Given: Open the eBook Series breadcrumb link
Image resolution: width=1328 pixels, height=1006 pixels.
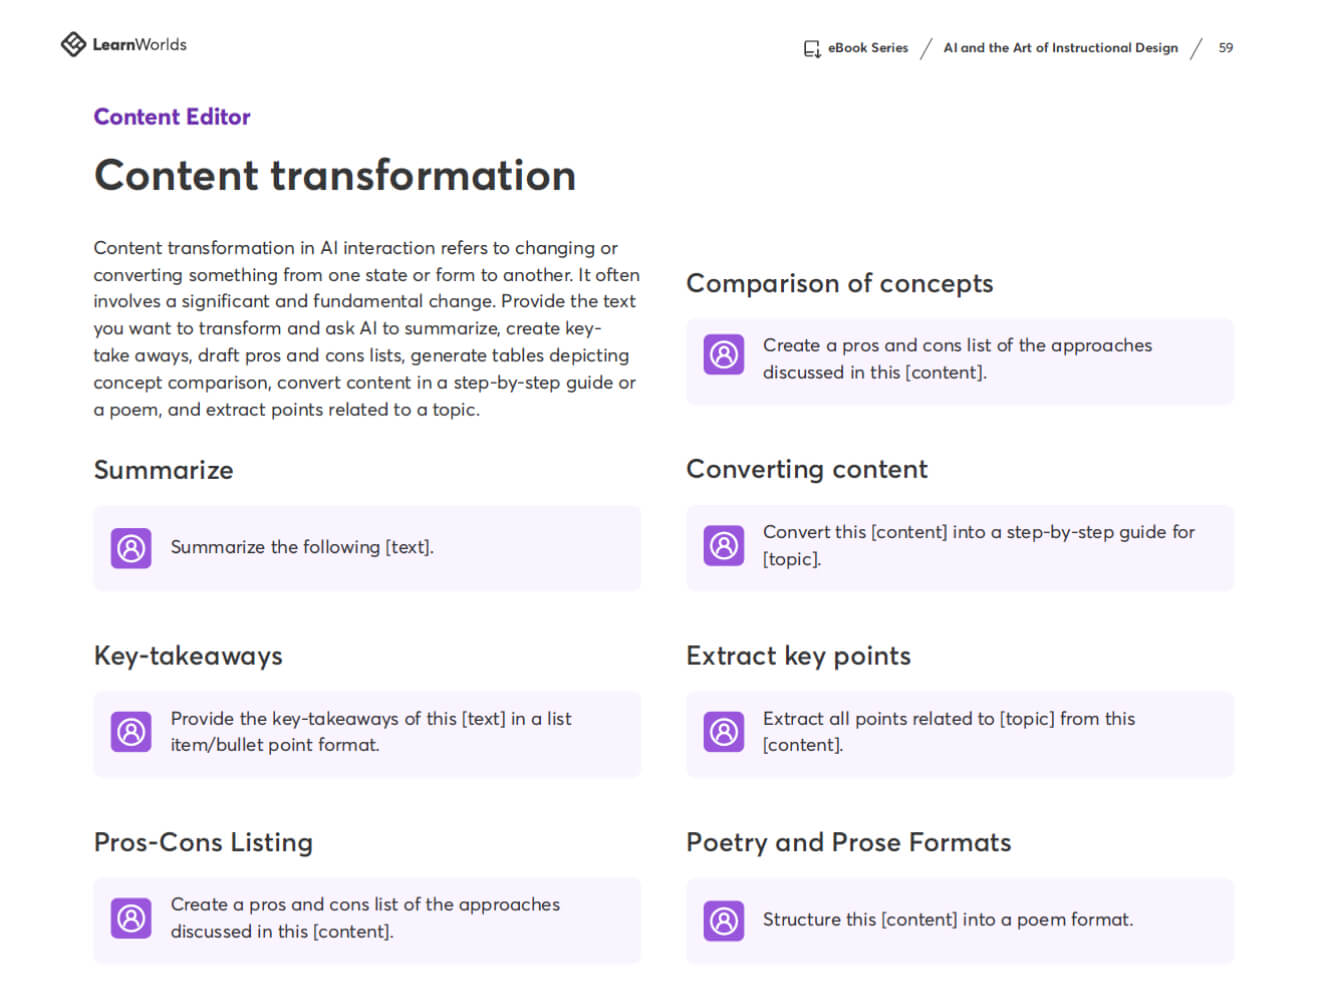Looking at the screenshot, I should click(x=867, y=48).
